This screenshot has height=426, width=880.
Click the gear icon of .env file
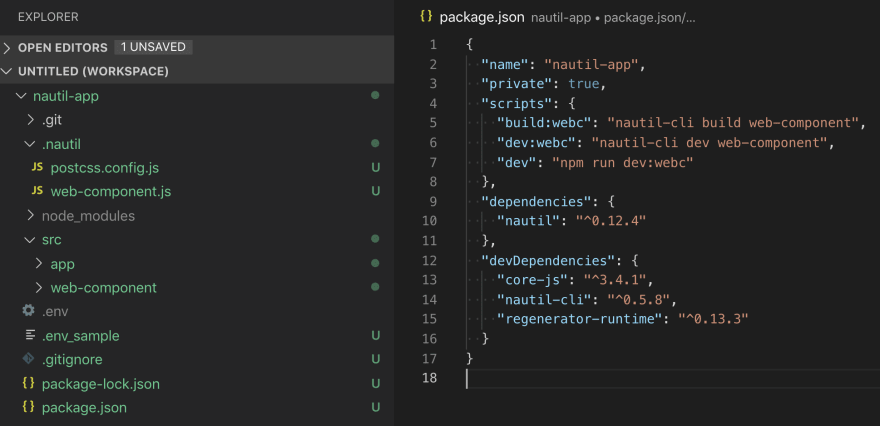28,310
